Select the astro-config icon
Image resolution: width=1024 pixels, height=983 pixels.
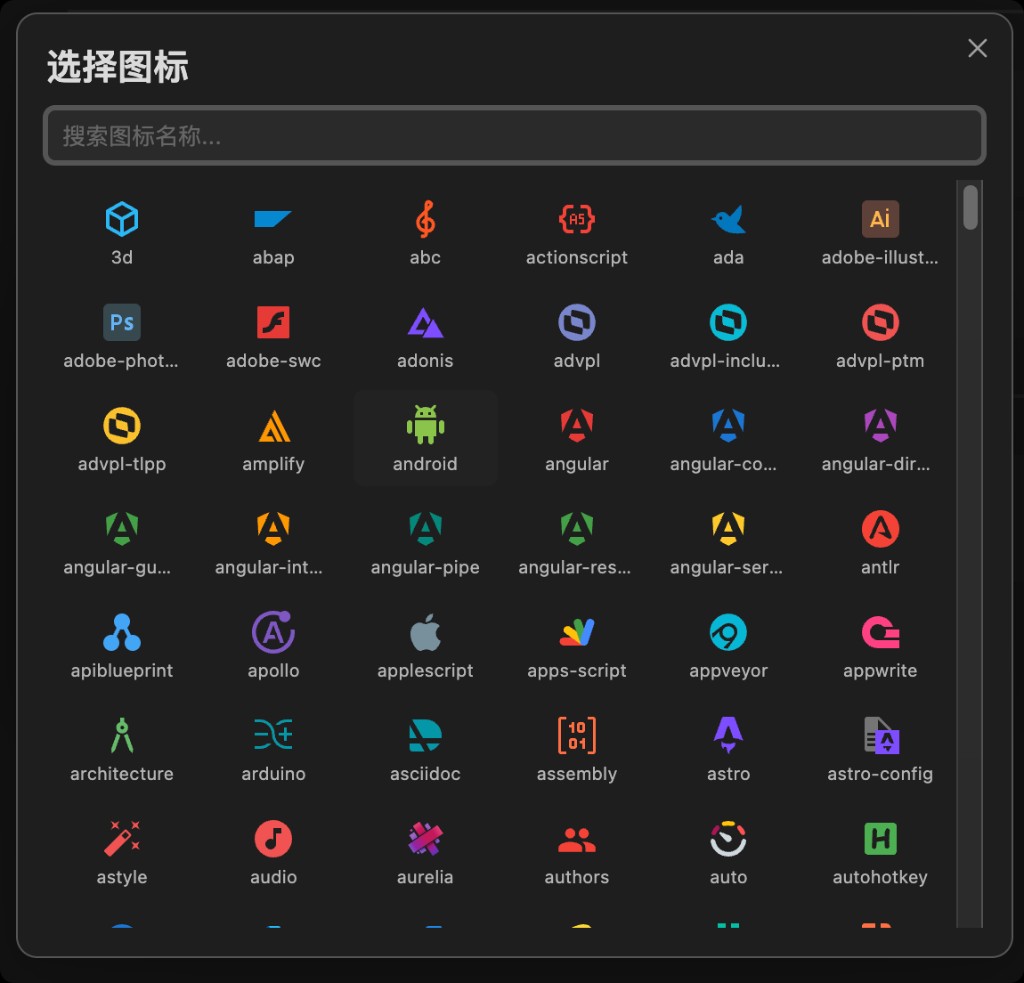click(x=880, y=735)
